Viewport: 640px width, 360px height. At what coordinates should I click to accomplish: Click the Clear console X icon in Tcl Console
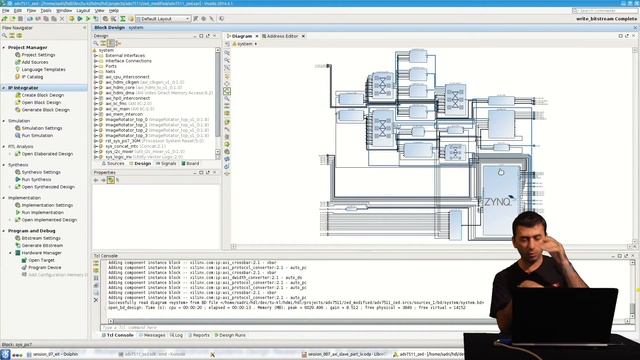coord(96,300)
